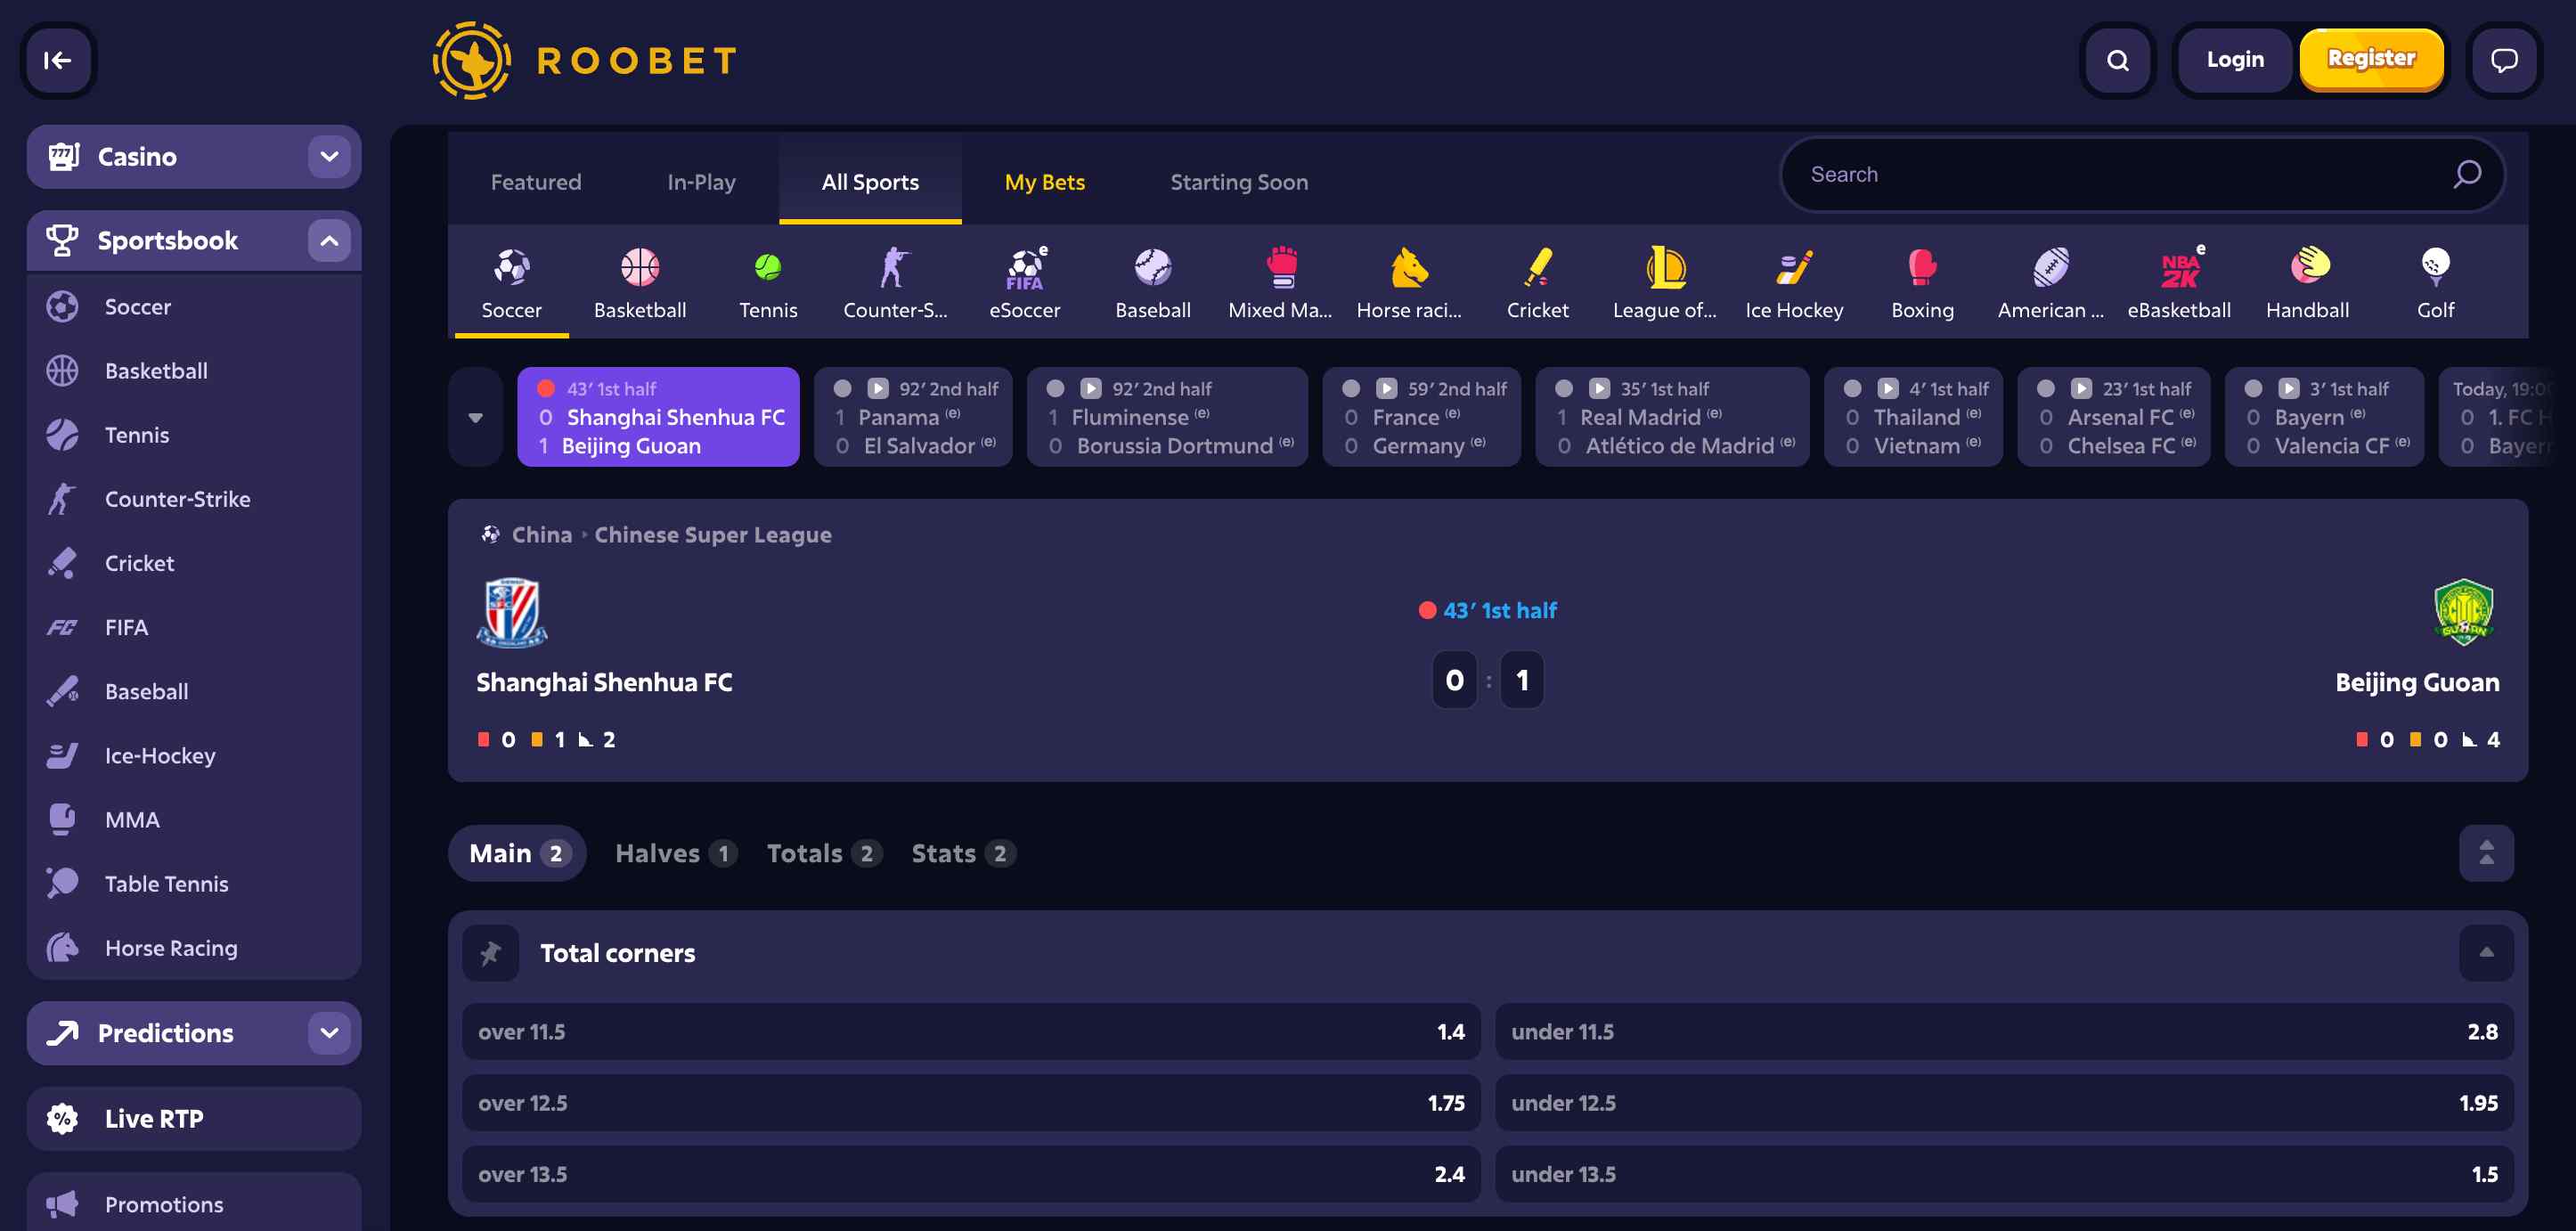Click the Login button

(x=2235, y=60)
